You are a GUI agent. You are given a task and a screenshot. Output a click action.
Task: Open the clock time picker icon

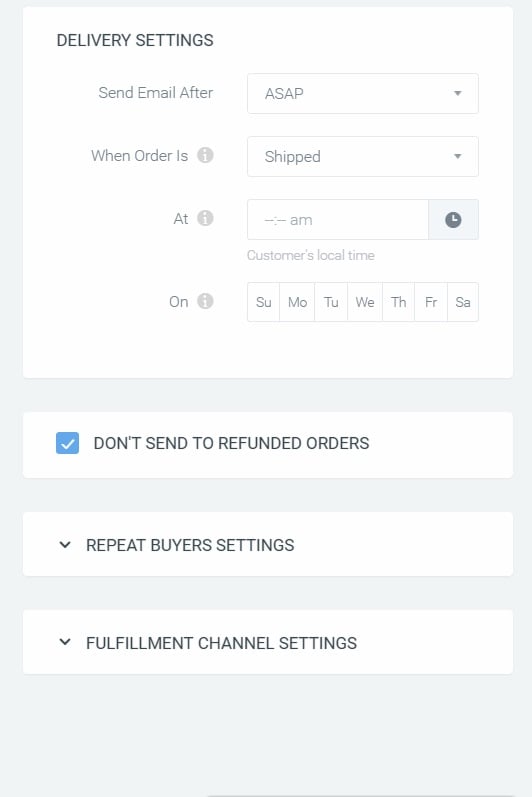click(453, 220)
